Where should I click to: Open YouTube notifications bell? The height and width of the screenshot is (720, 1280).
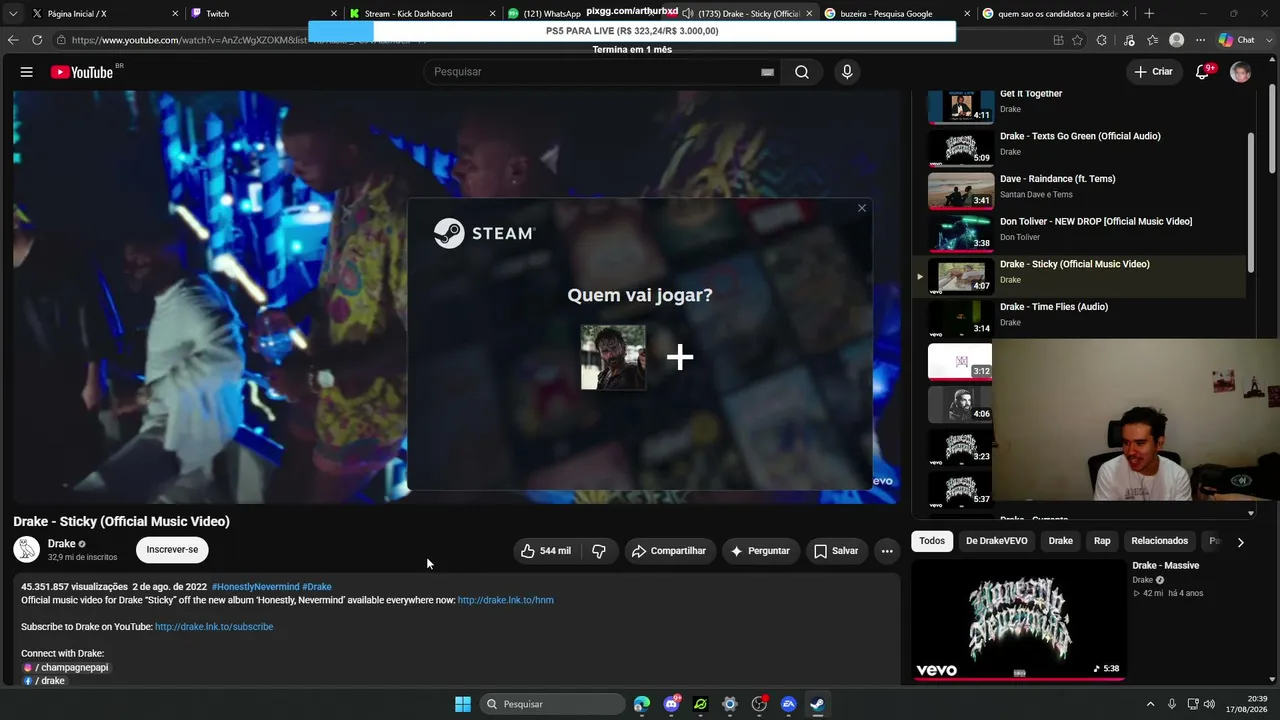(x=1203, y=72)
